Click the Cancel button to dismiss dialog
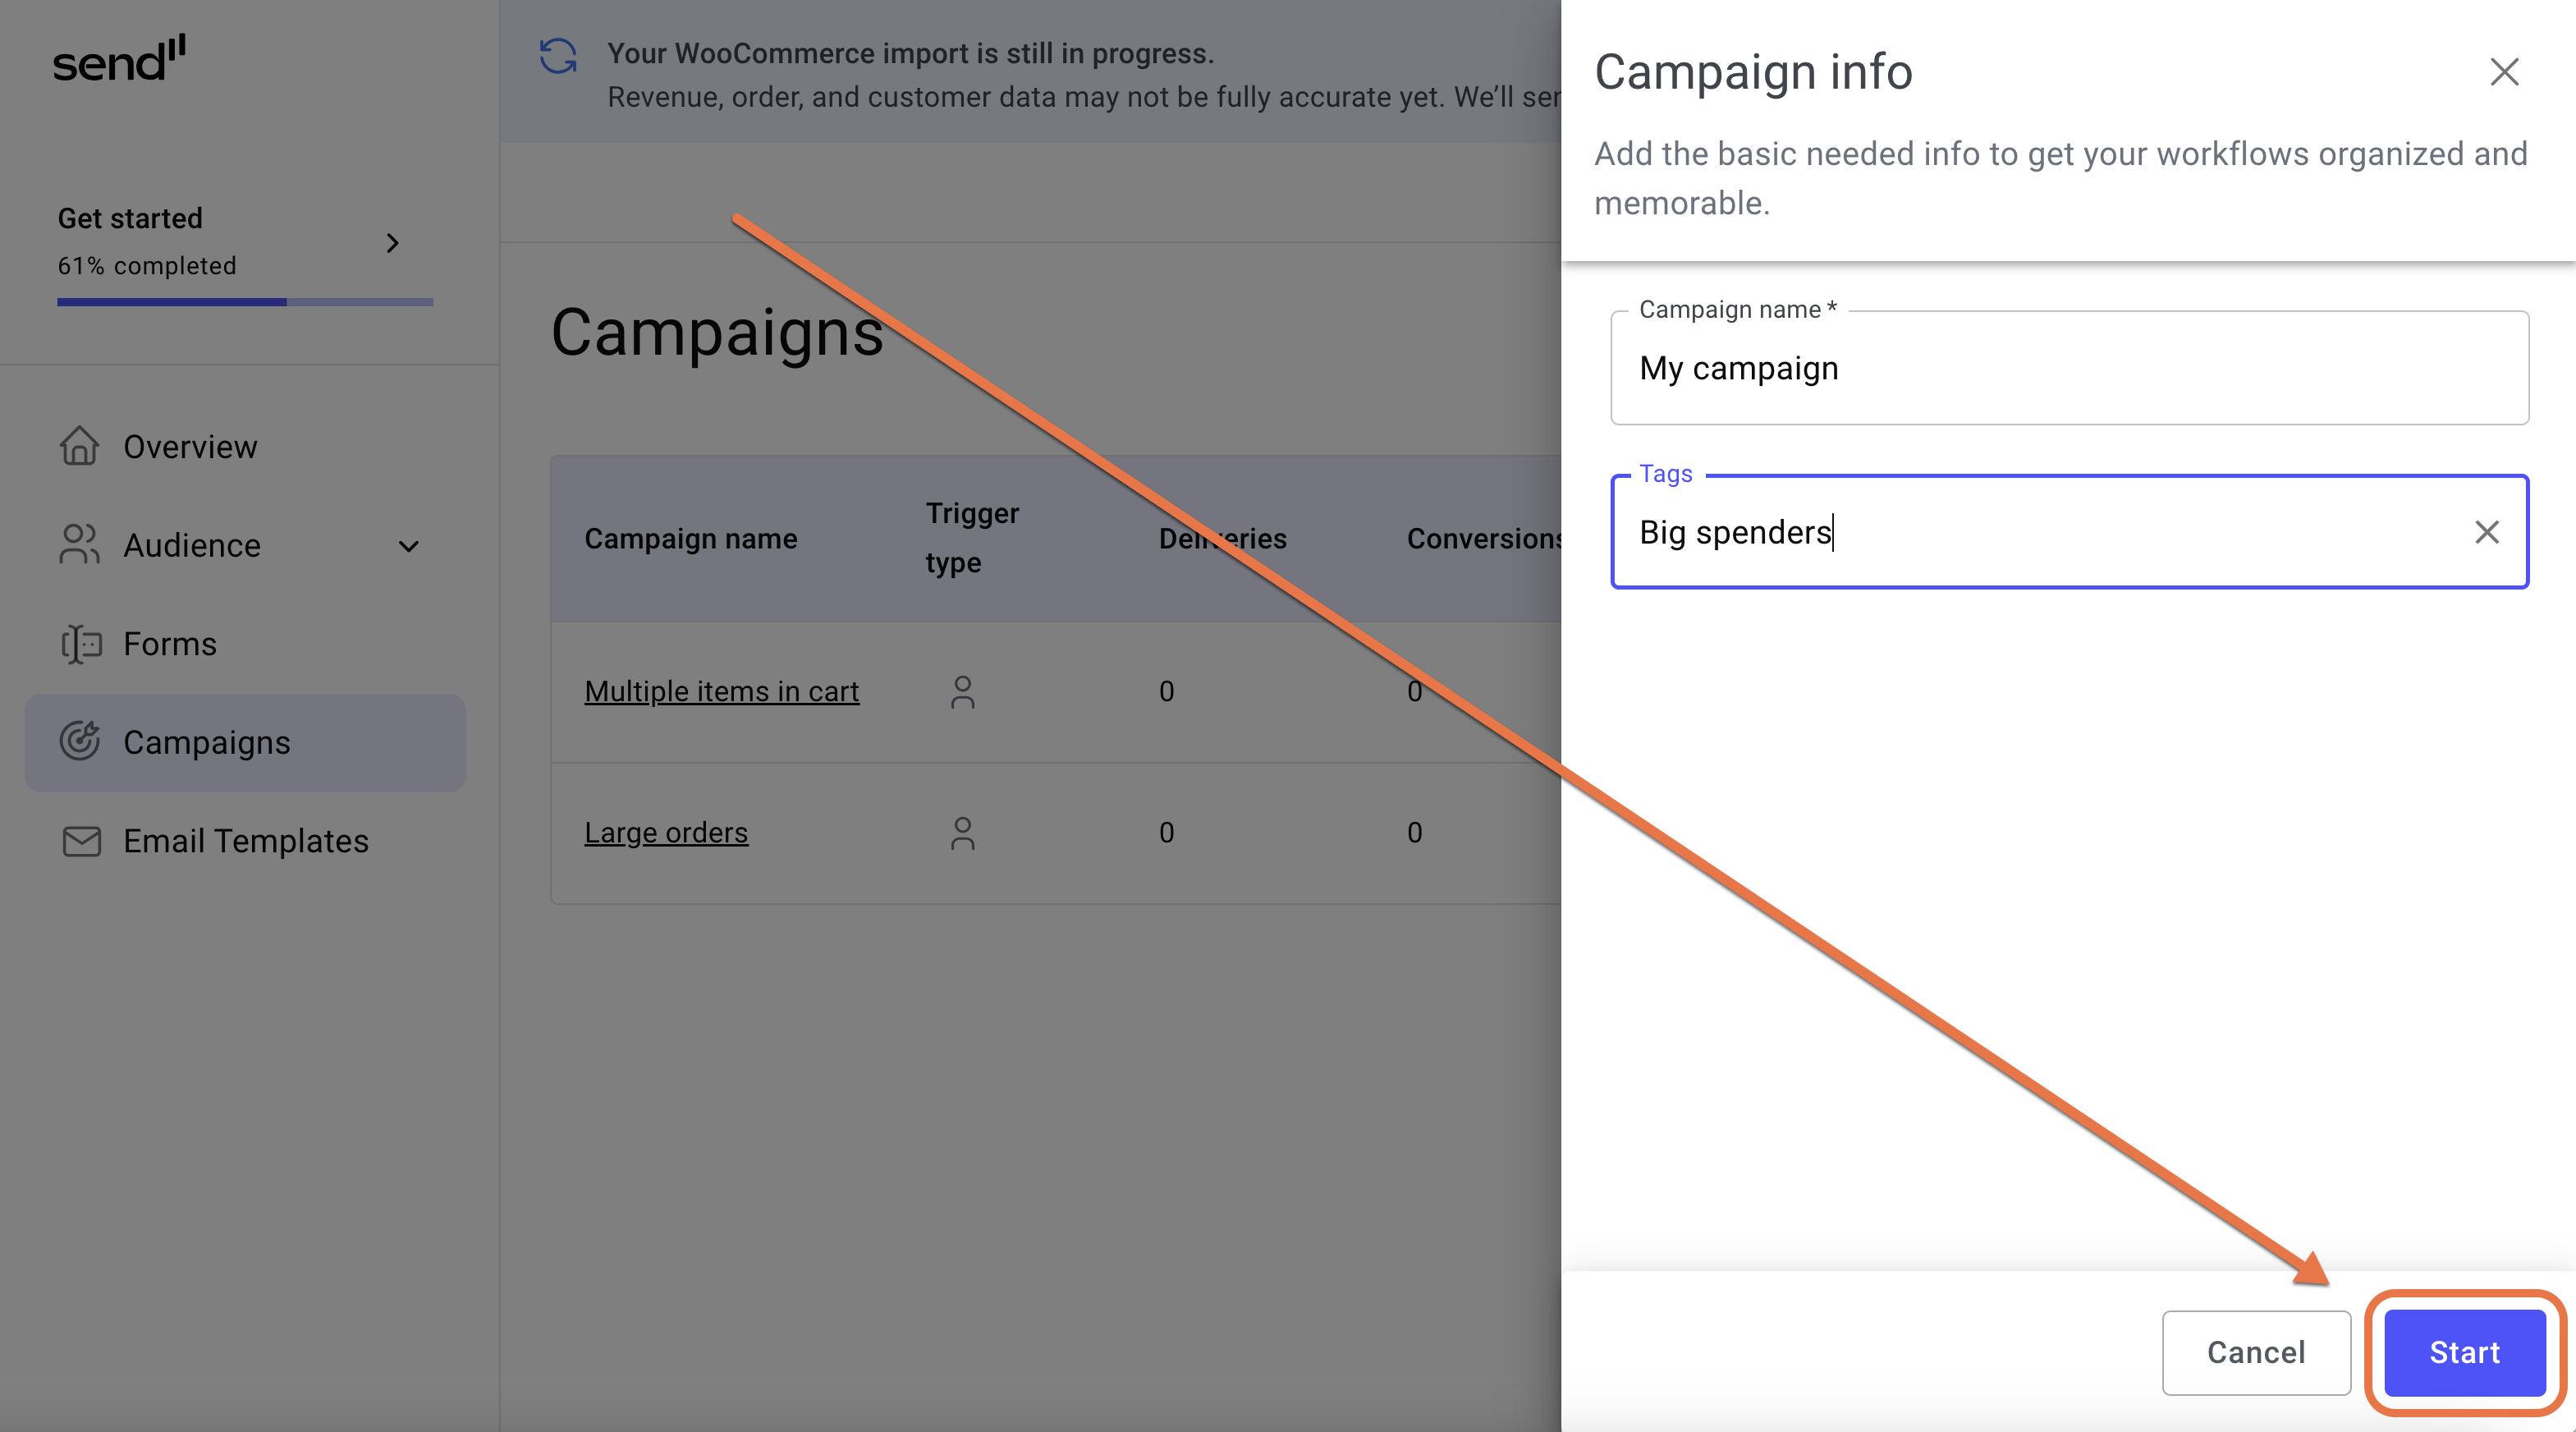This screenshot has width=2576, height=1432. click(x=2255, y=1351)
